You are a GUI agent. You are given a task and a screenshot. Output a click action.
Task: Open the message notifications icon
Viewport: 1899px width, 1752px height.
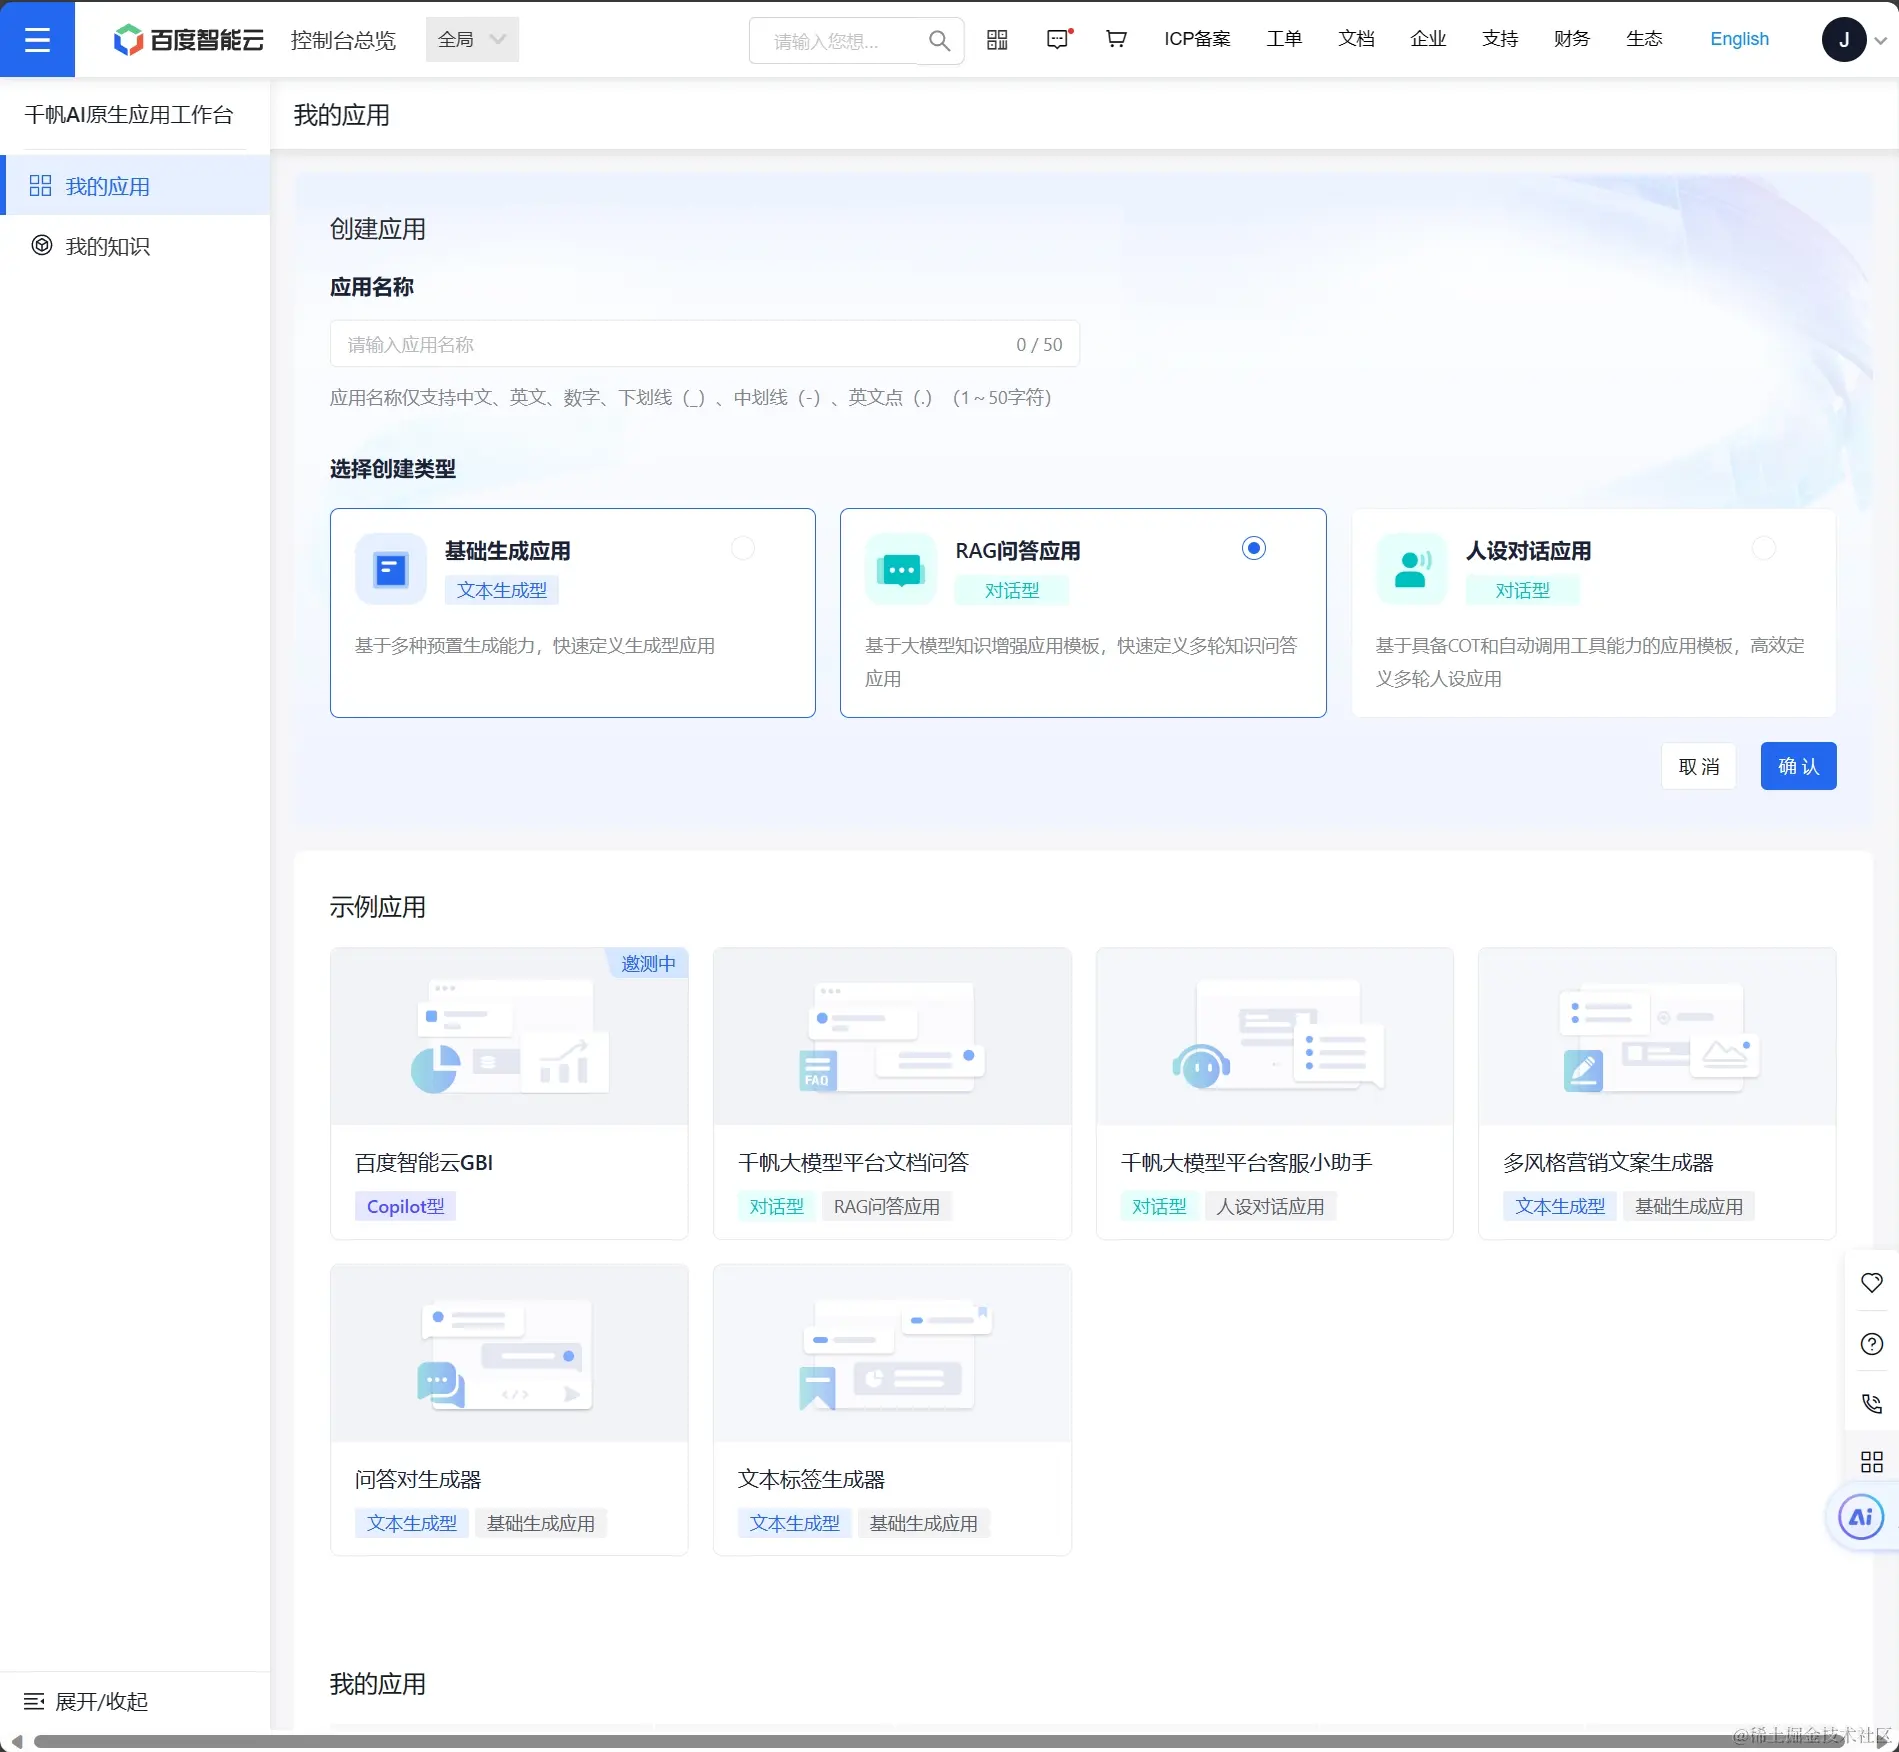[x=1058, y=39]
